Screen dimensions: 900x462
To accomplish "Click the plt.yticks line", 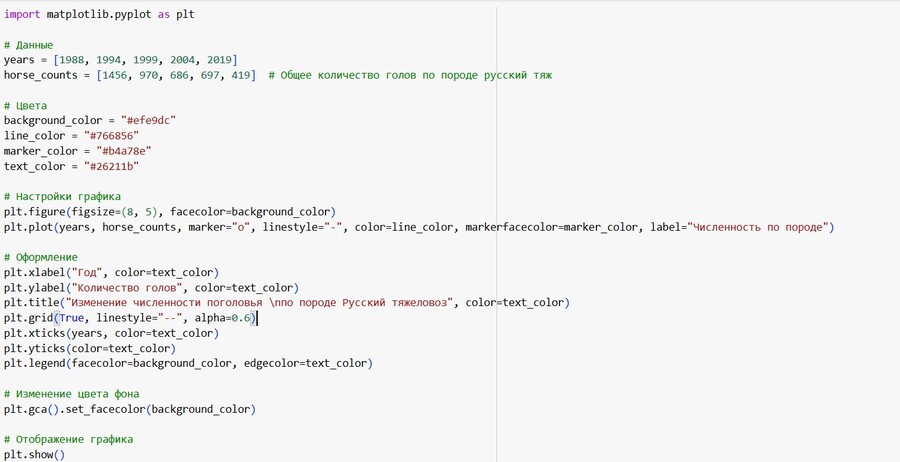I will (x=90, y=348).
